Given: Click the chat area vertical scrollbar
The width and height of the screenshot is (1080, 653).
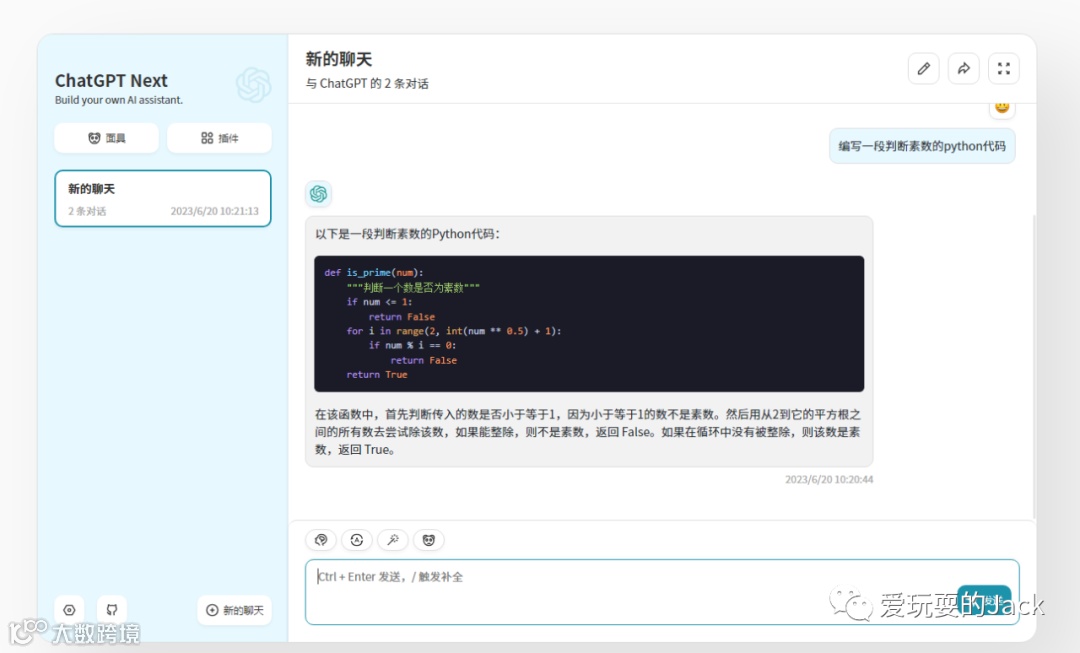Looking at the screenshot, I should (x=1034, y=365).
